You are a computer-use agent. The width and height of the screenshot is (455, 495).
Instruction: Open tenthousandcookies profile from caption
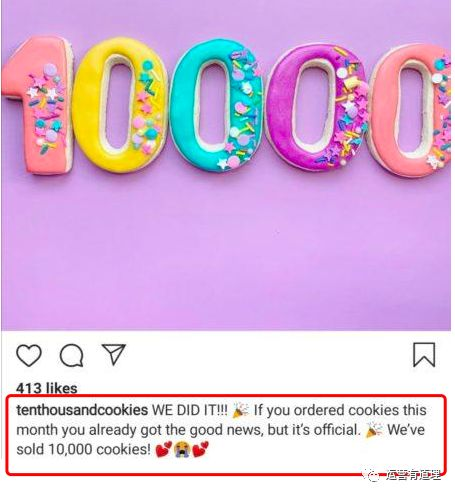pyautogui.click(x=82, y=410)
